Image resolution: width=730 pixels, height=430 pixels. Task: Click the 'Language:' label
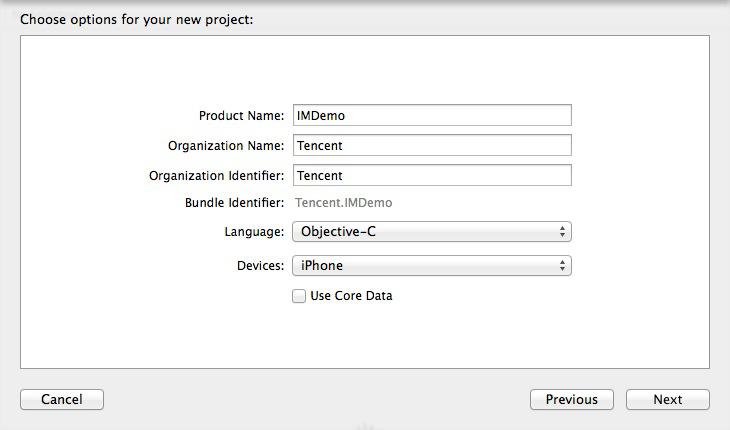[254, 232]
